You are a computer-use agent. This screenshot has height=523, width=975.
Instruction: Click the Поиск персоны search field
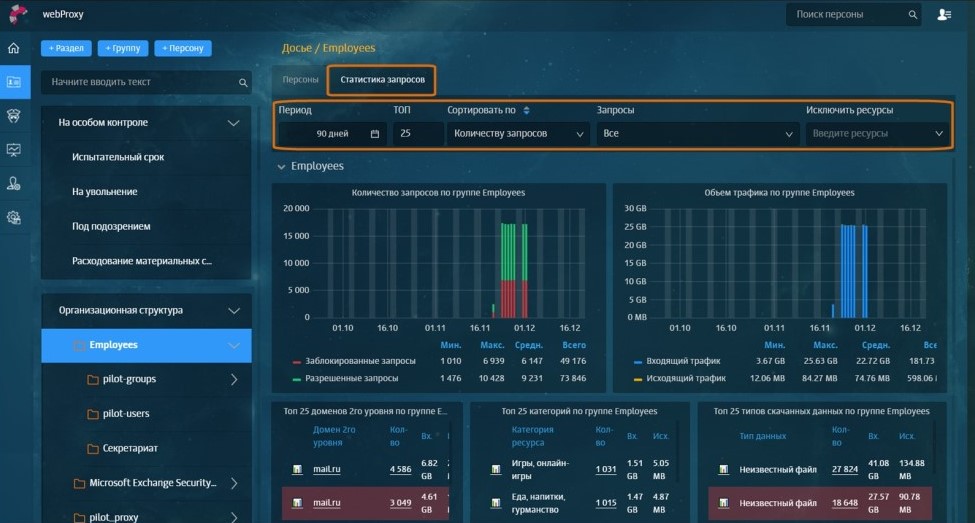[x=845, y=15]
